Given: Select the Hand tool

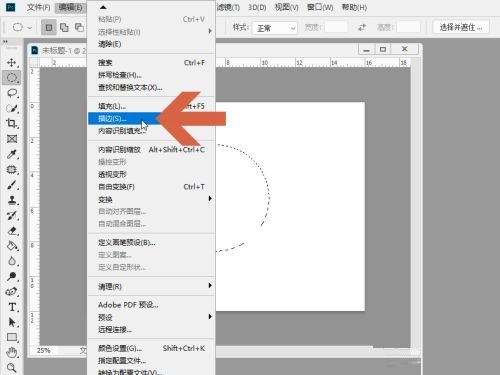Looking at the screenshot, I should coord(12,353).
